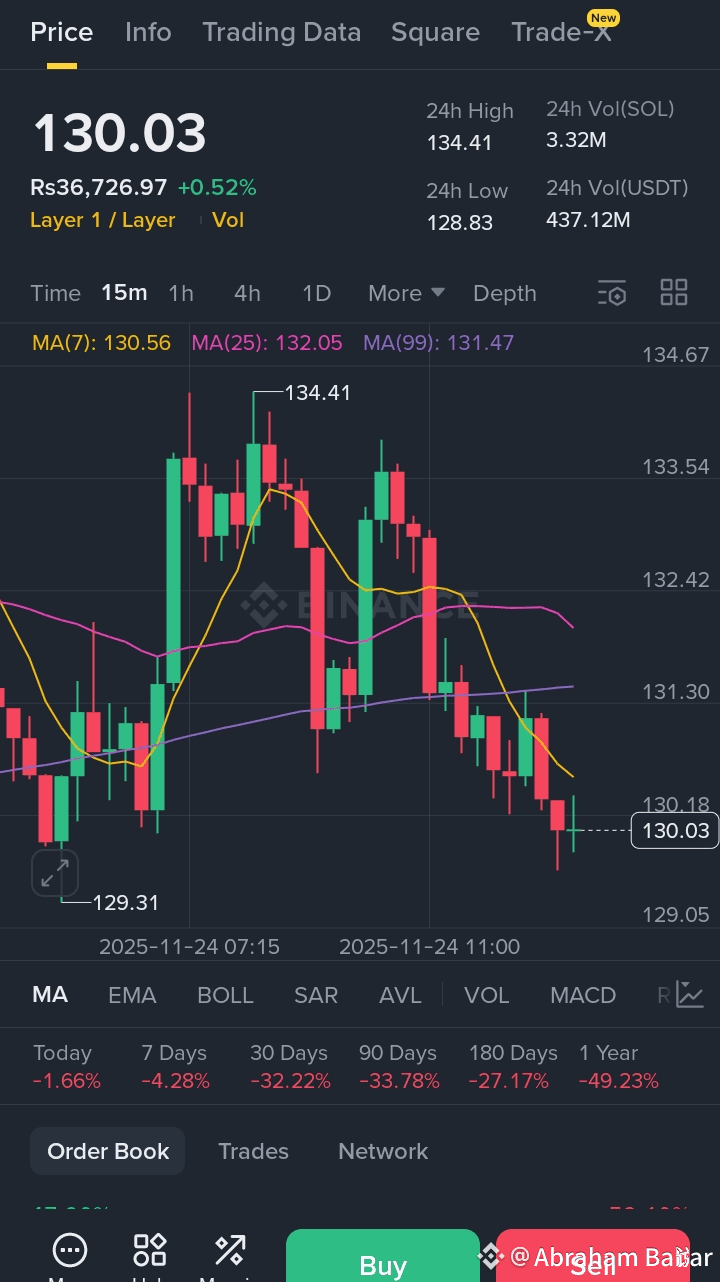Image resolution: width=720 pixels, height=1282 pixels.
Task: Expand the More timeframe dropdown
Action: click(406, 293)
